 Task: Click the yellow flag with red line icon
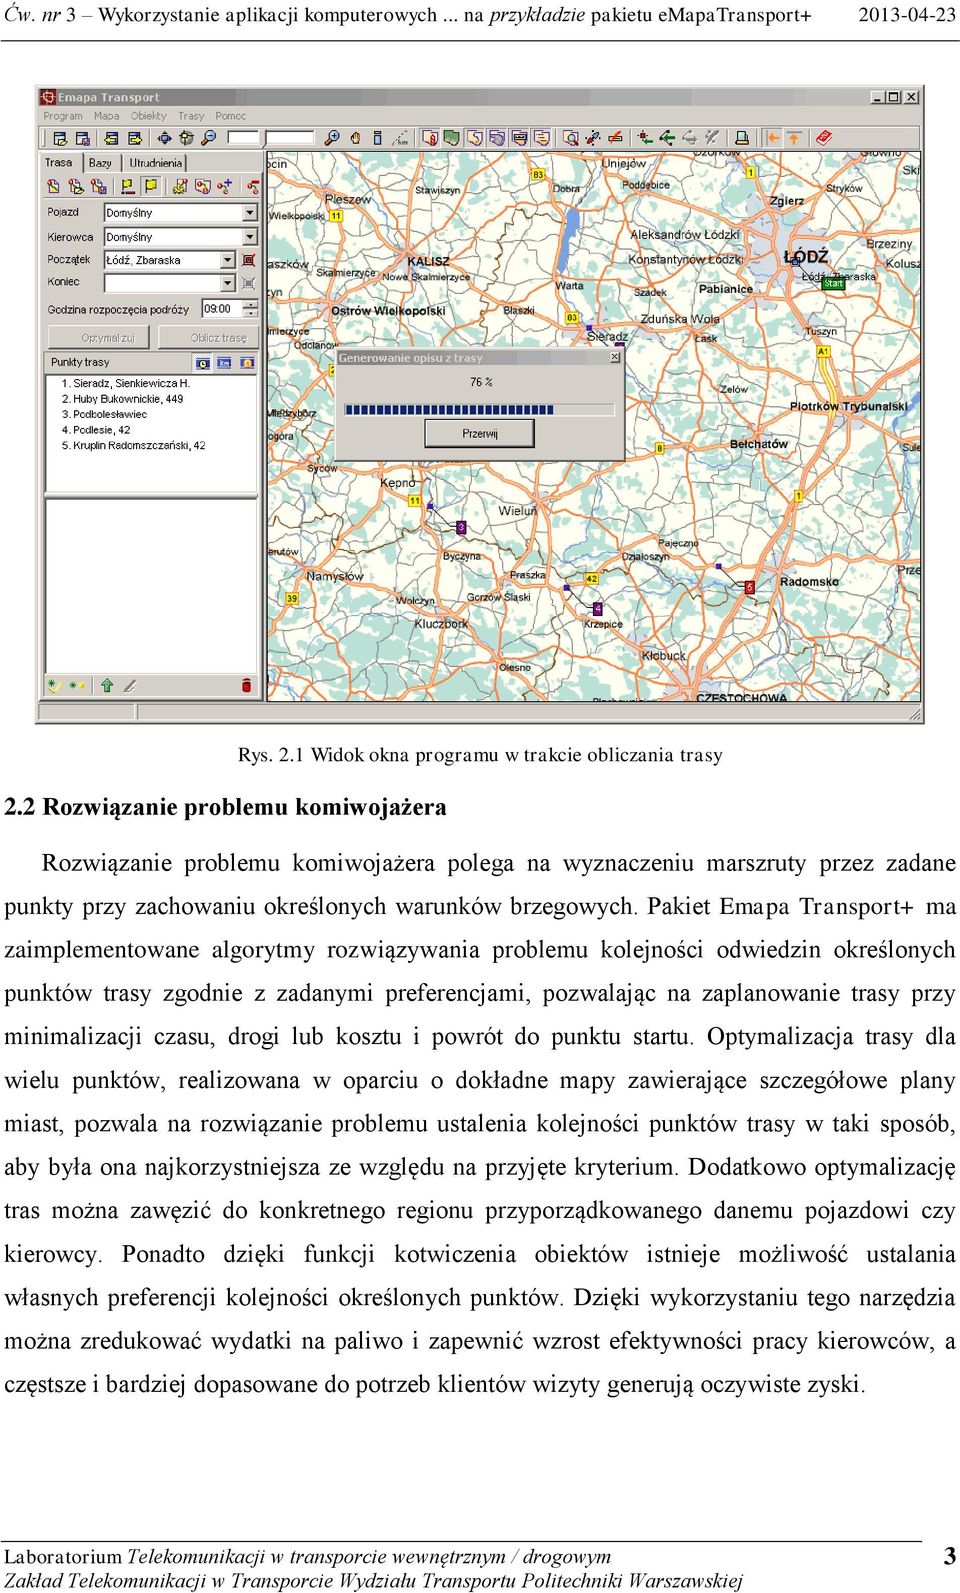click(127, 186)
